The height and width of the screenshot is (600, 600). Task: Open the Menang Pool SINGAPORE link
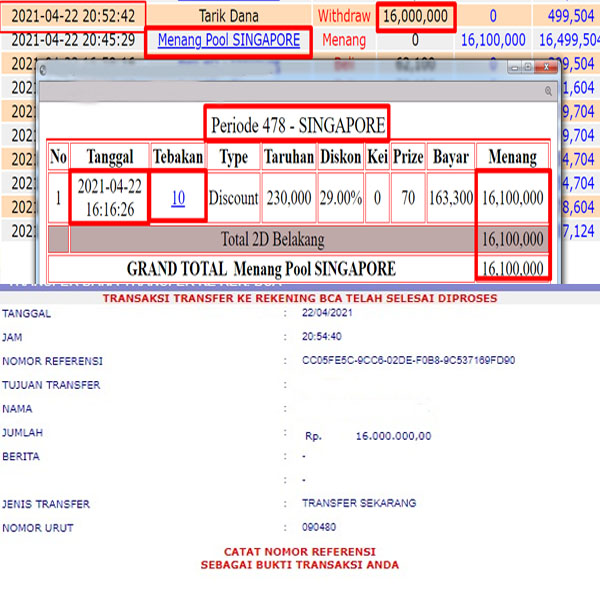(x=228, y=40)
